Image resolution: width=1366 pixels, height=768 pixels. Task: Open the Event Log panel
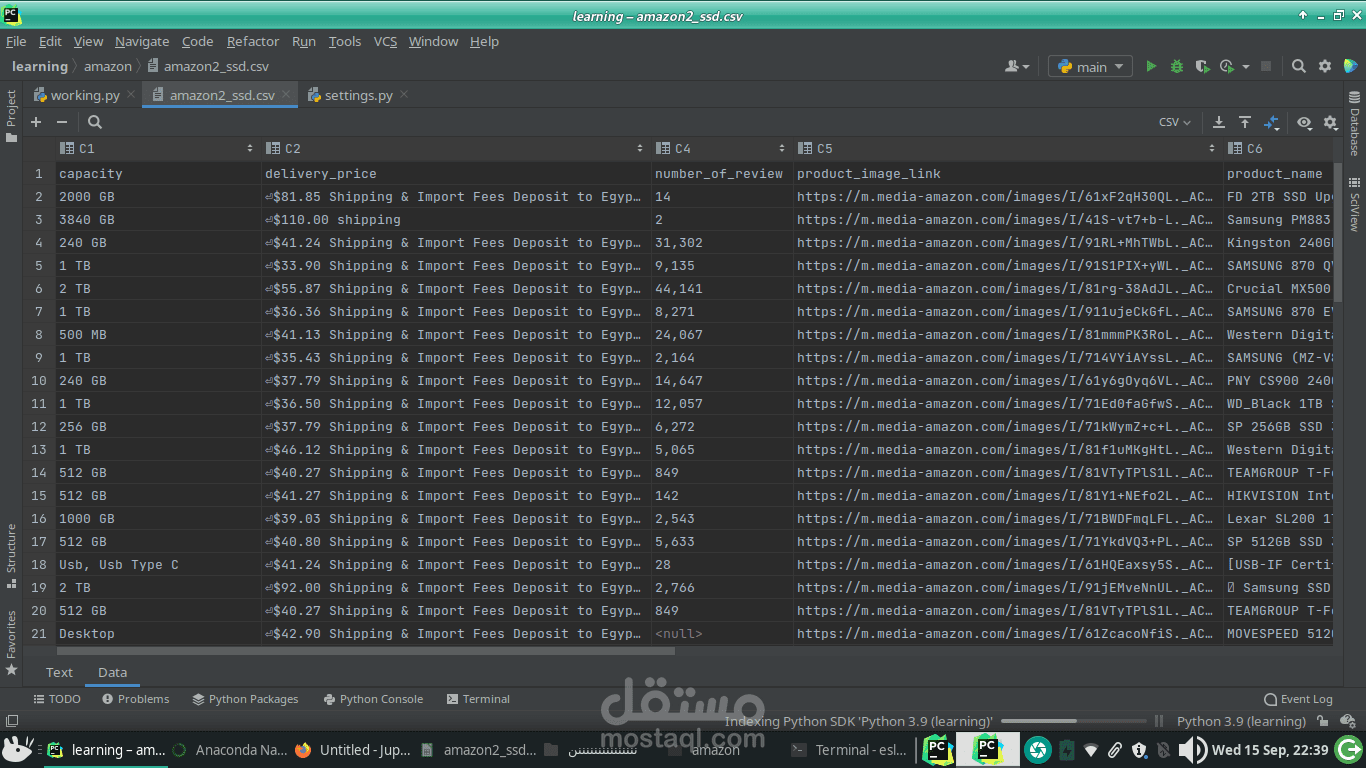point(1298,699)
